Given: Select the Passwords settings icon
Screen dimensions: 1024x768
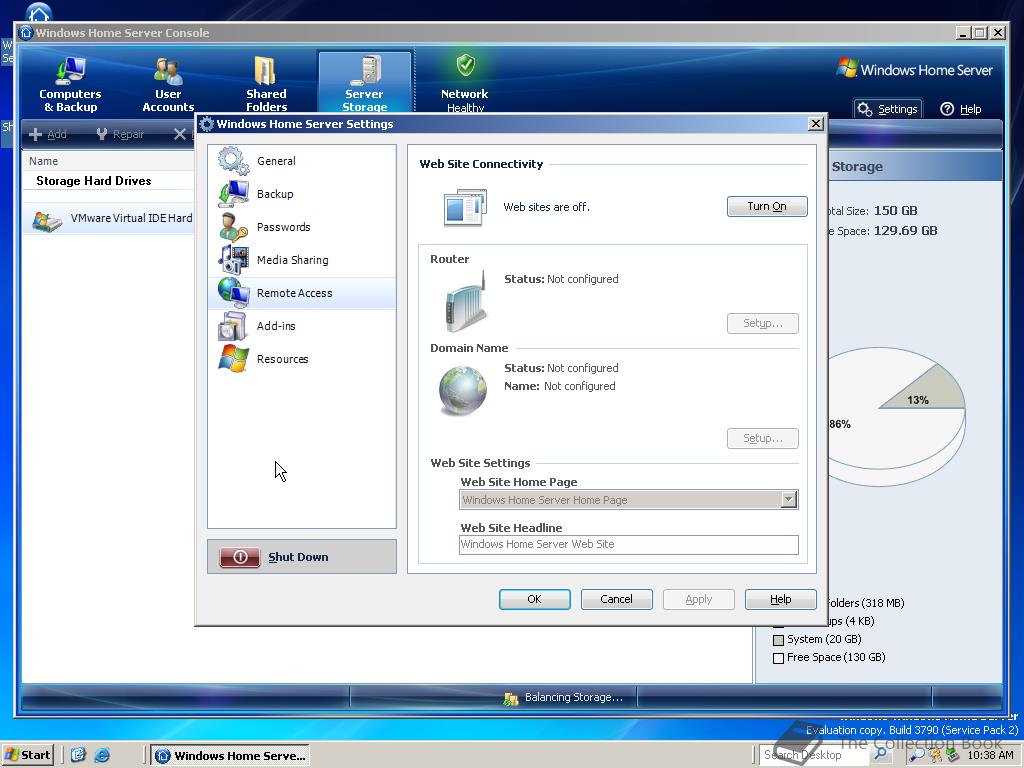Looking at the screenshot, I should click(x=233, y=227).
